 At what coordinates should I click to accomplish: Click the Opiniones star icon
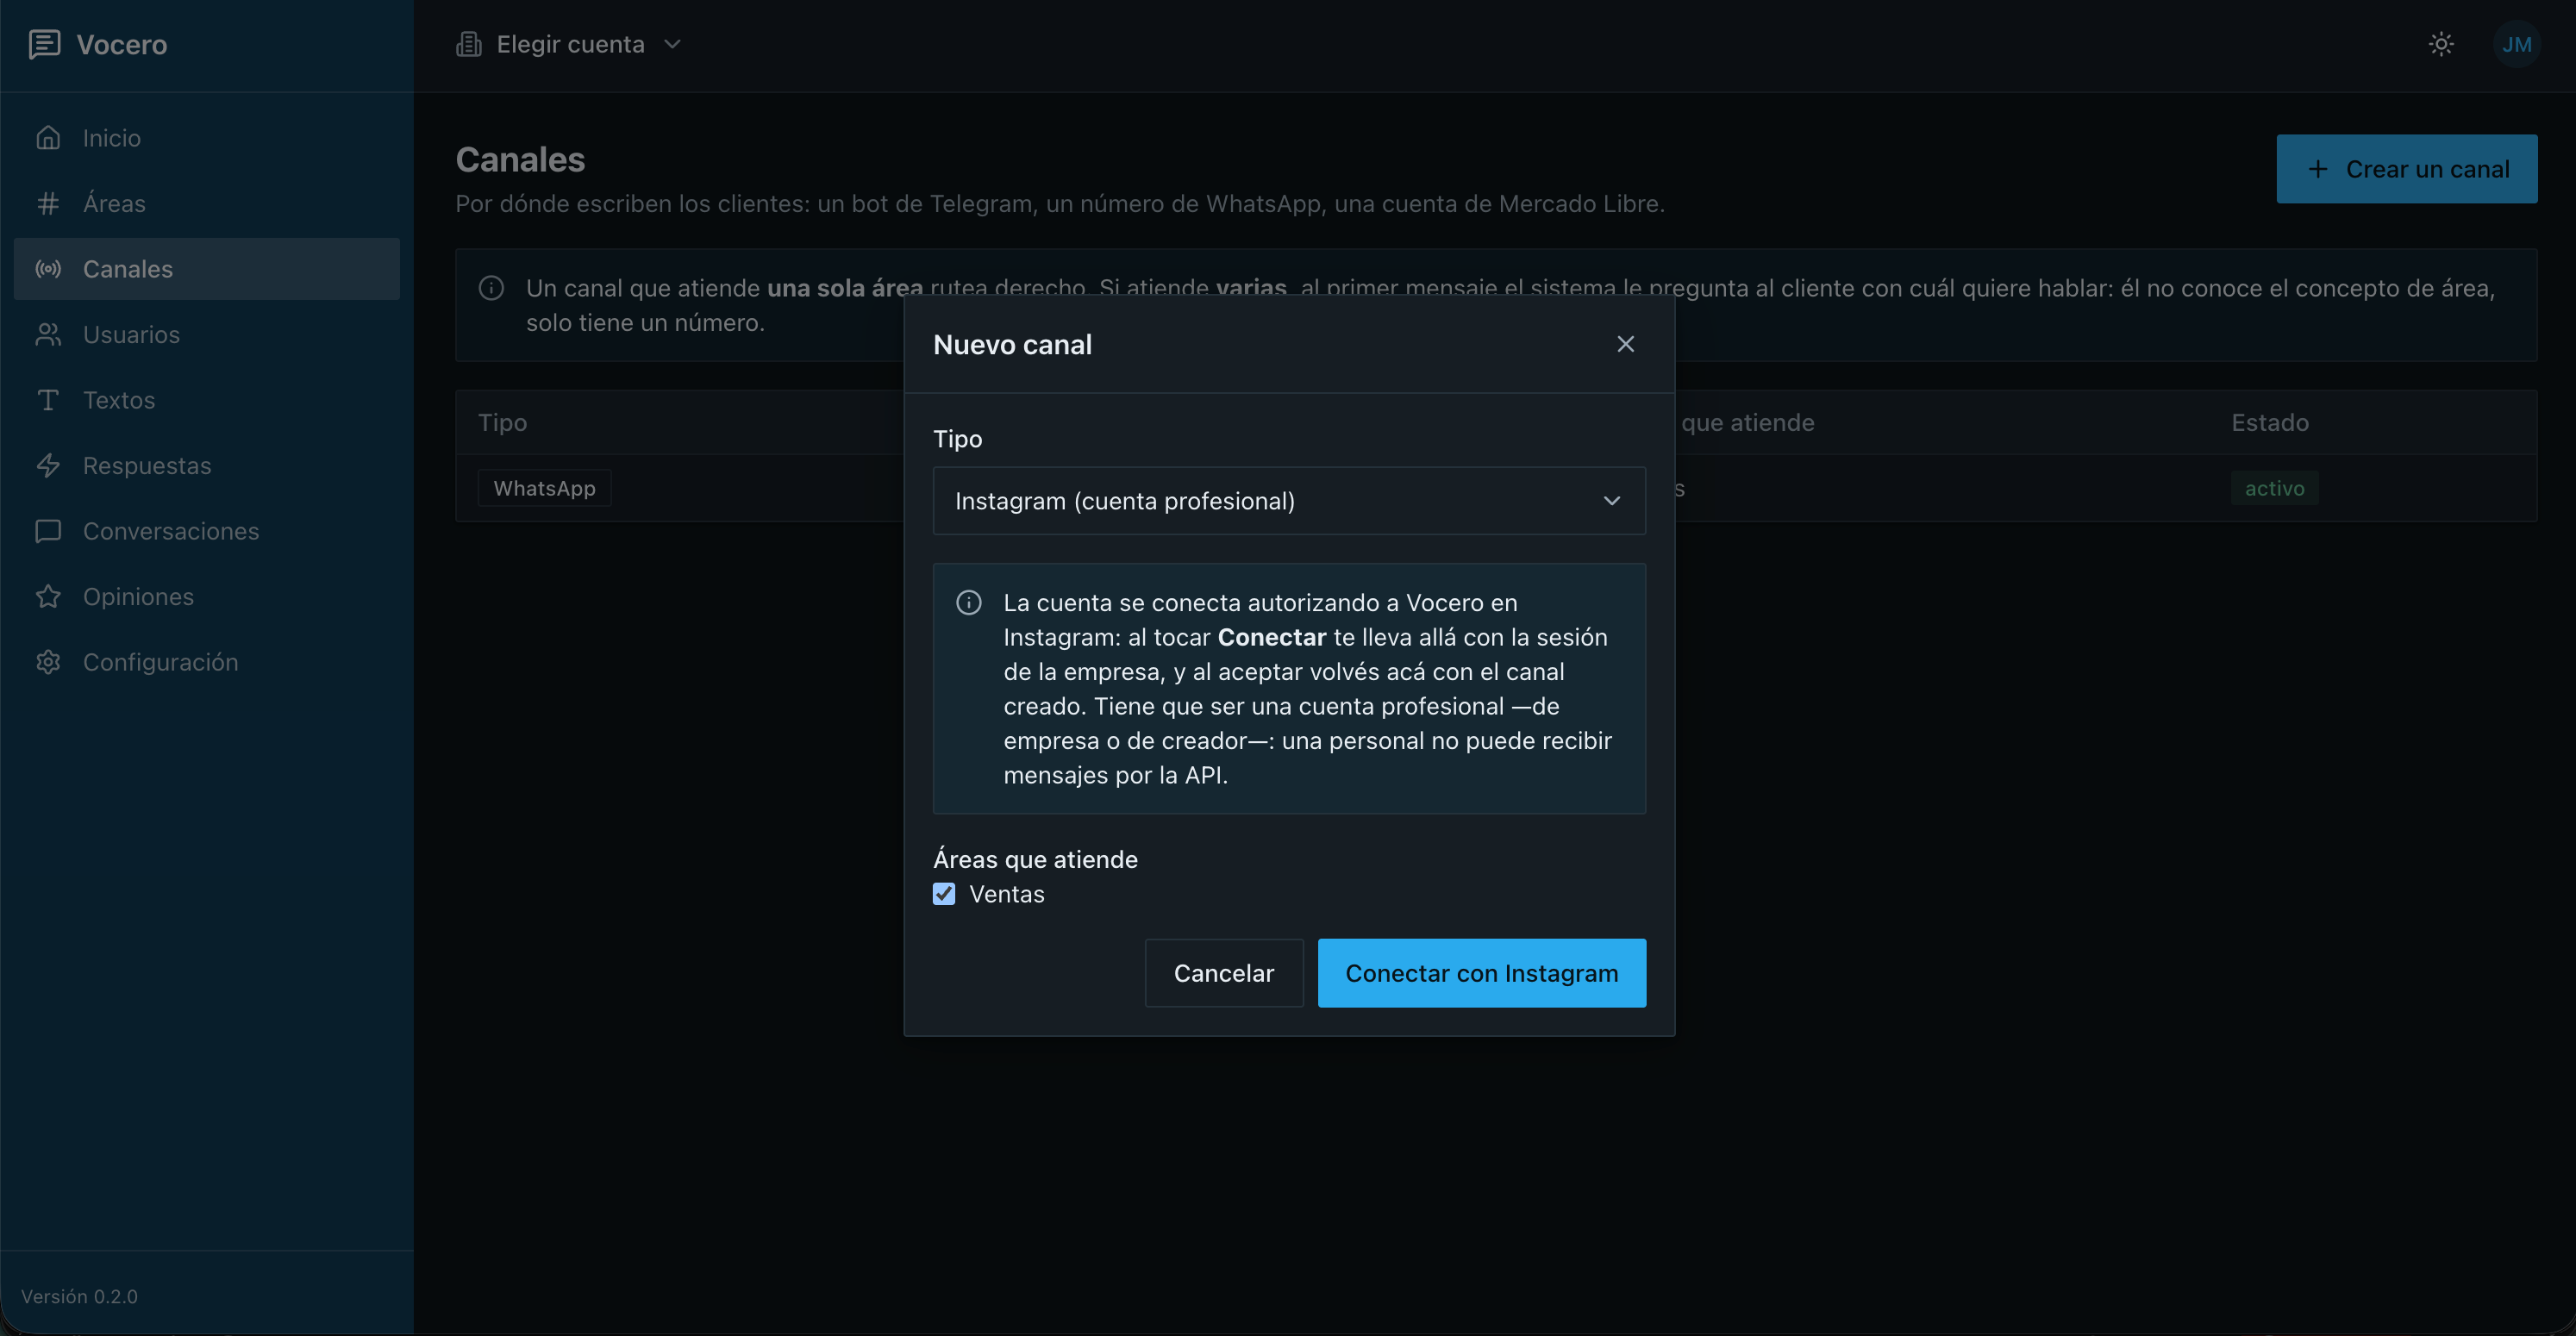click(48, 596)
